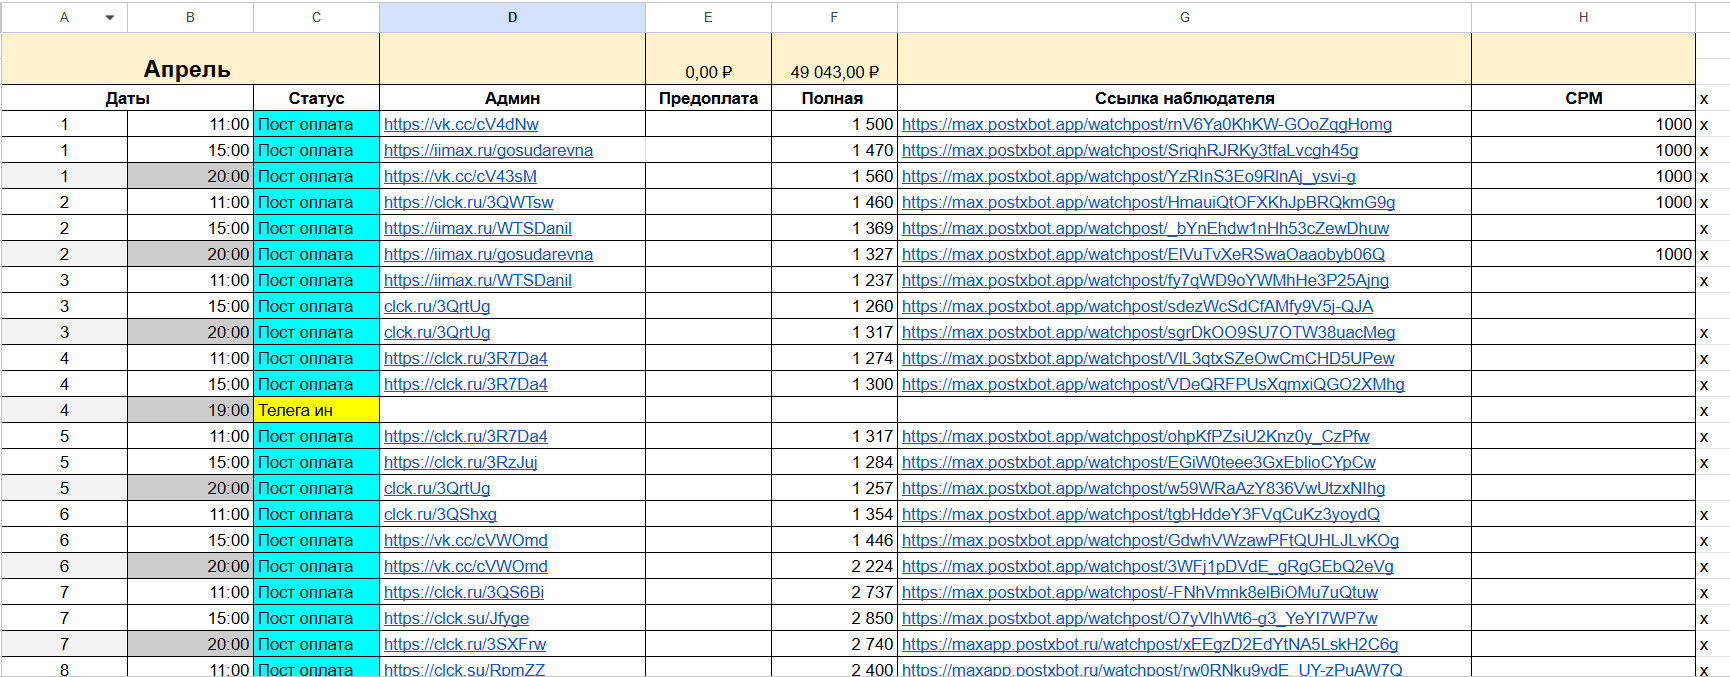Select the CPM header cell
Screen dimensions: 1730x677
pyautogui.click(x=1583, y=98)
